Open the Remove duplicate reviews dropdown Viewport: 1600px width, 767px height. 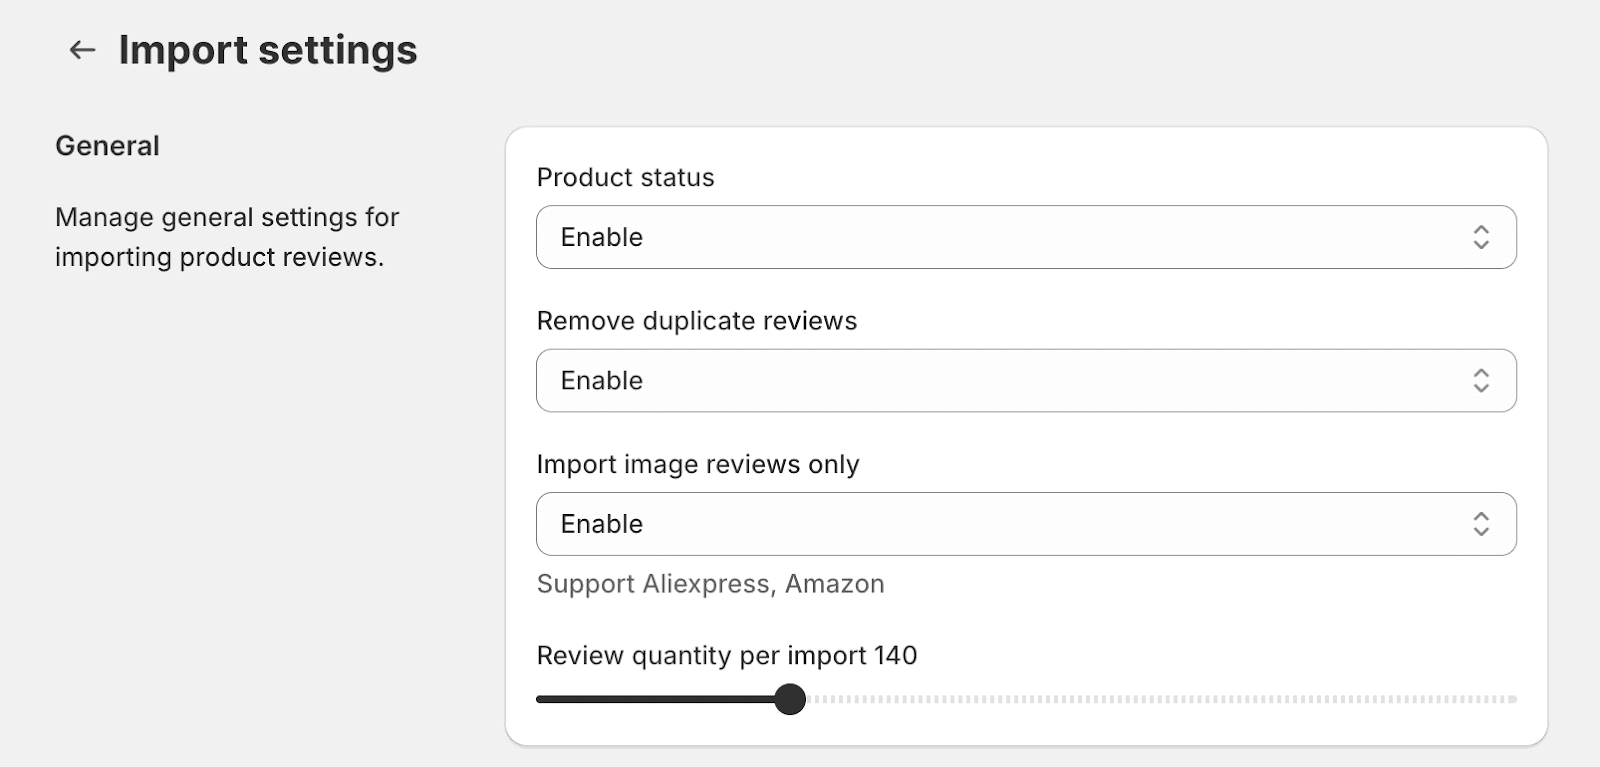point(1026,380)
